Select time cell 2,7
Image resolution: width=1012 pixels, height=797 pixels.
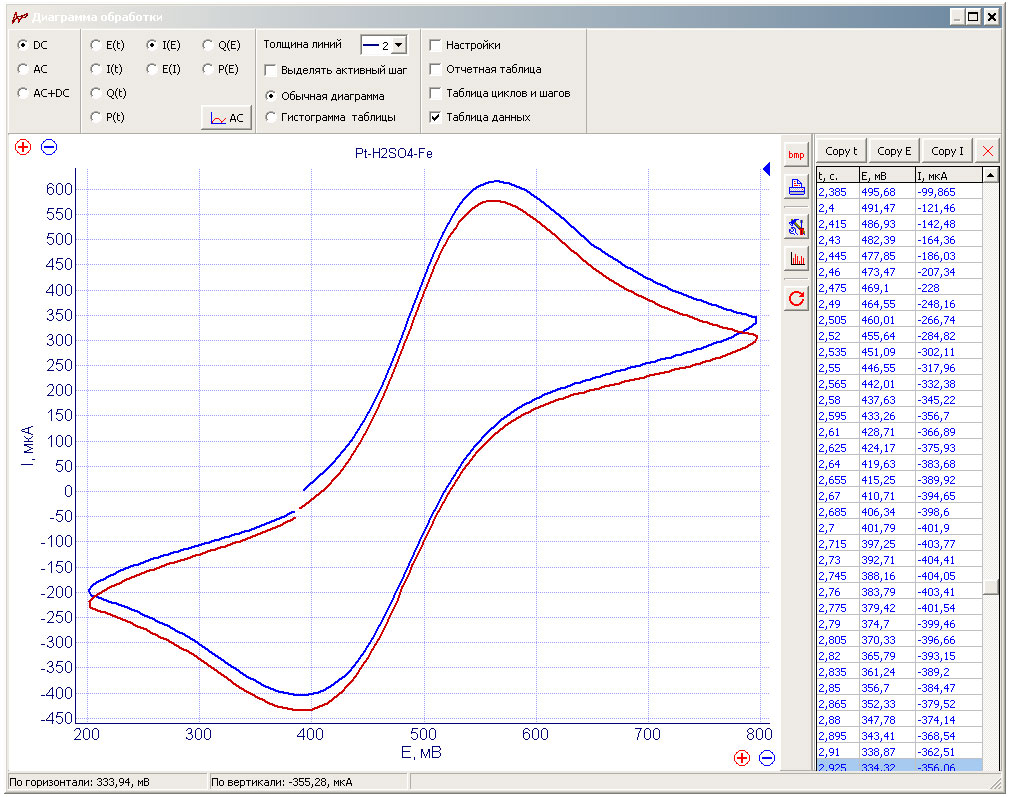[x=837, y=528]
